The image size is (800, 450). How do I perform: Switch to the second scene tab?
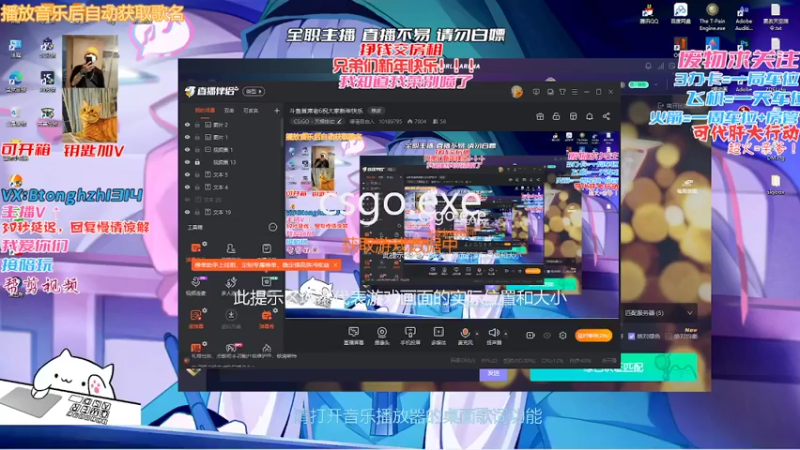tap(229, 110)
